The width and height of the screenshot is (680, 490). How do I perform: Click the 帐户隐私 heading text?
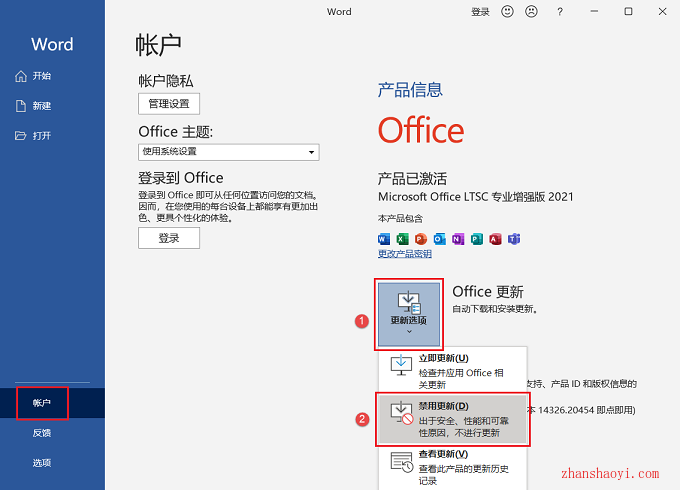[166, 81]
